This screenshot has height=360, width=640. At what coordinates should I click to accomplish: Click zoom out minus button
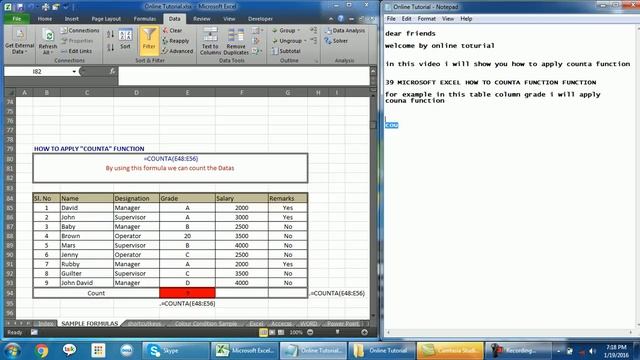pyautogui.click(x=310, y=333)
